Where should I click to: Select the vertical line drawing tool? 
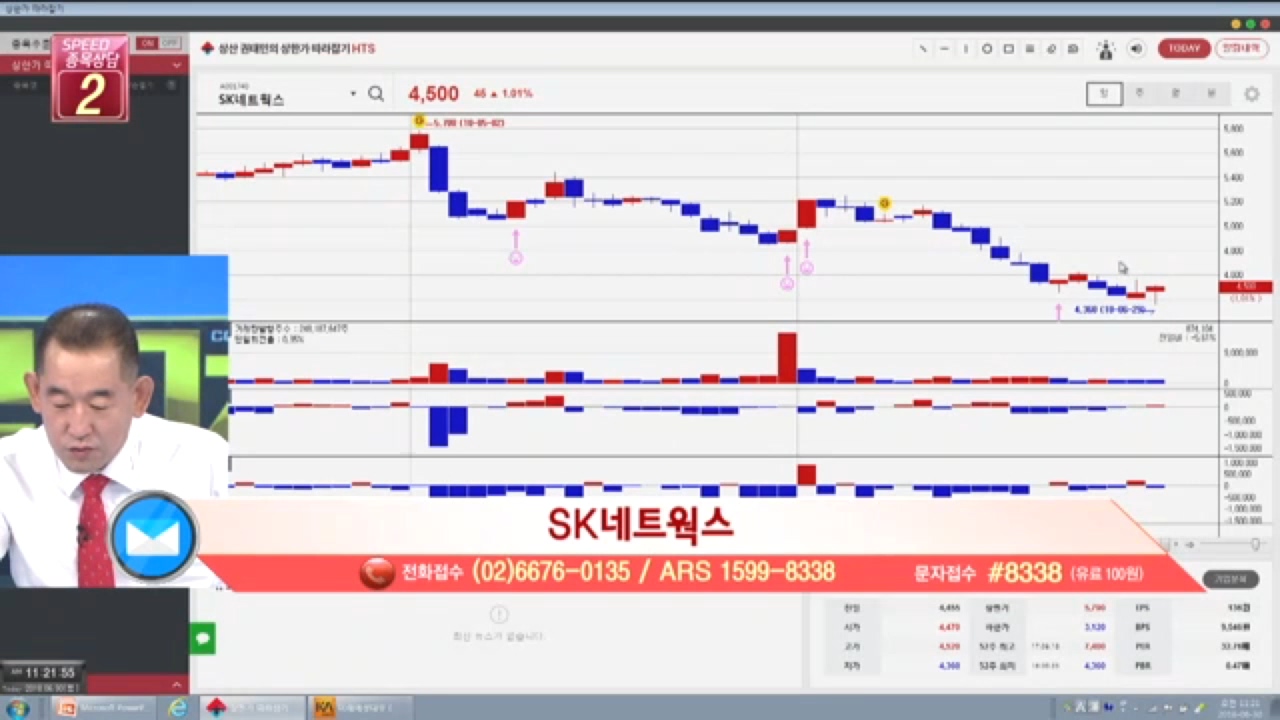[966, 49]
